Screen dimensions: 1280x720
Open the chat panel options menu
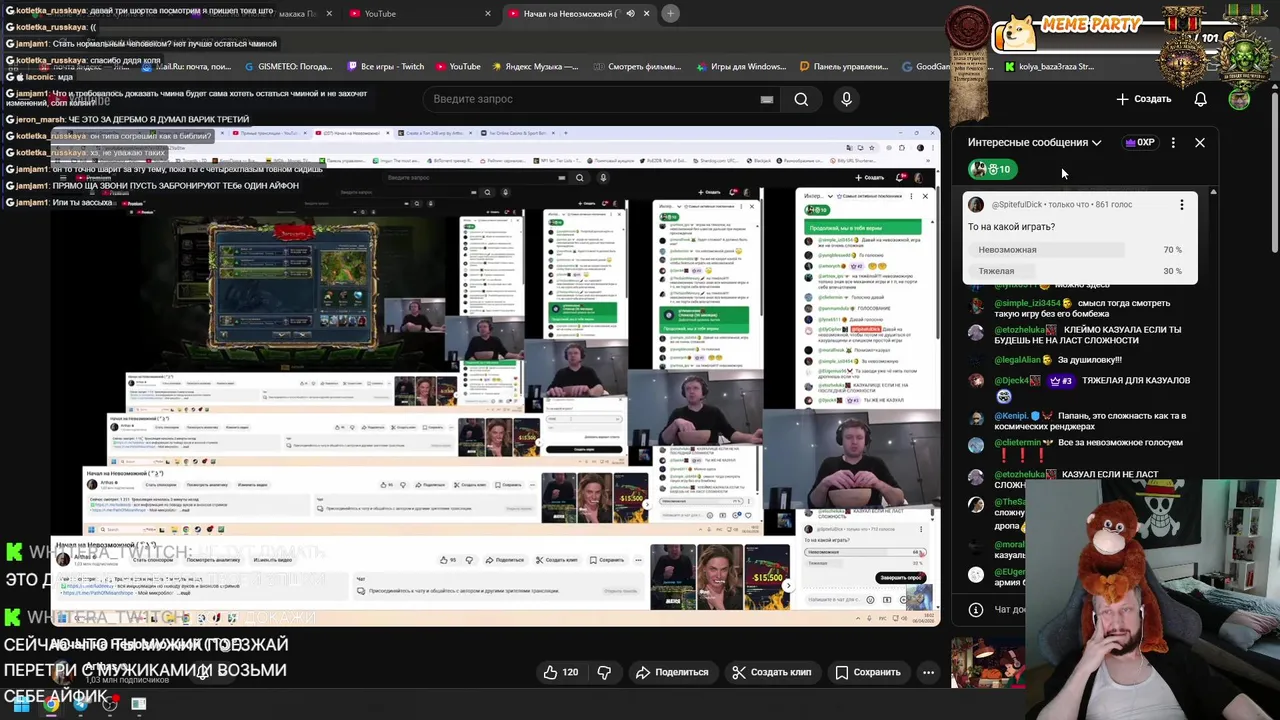(x=1173, y=143)
